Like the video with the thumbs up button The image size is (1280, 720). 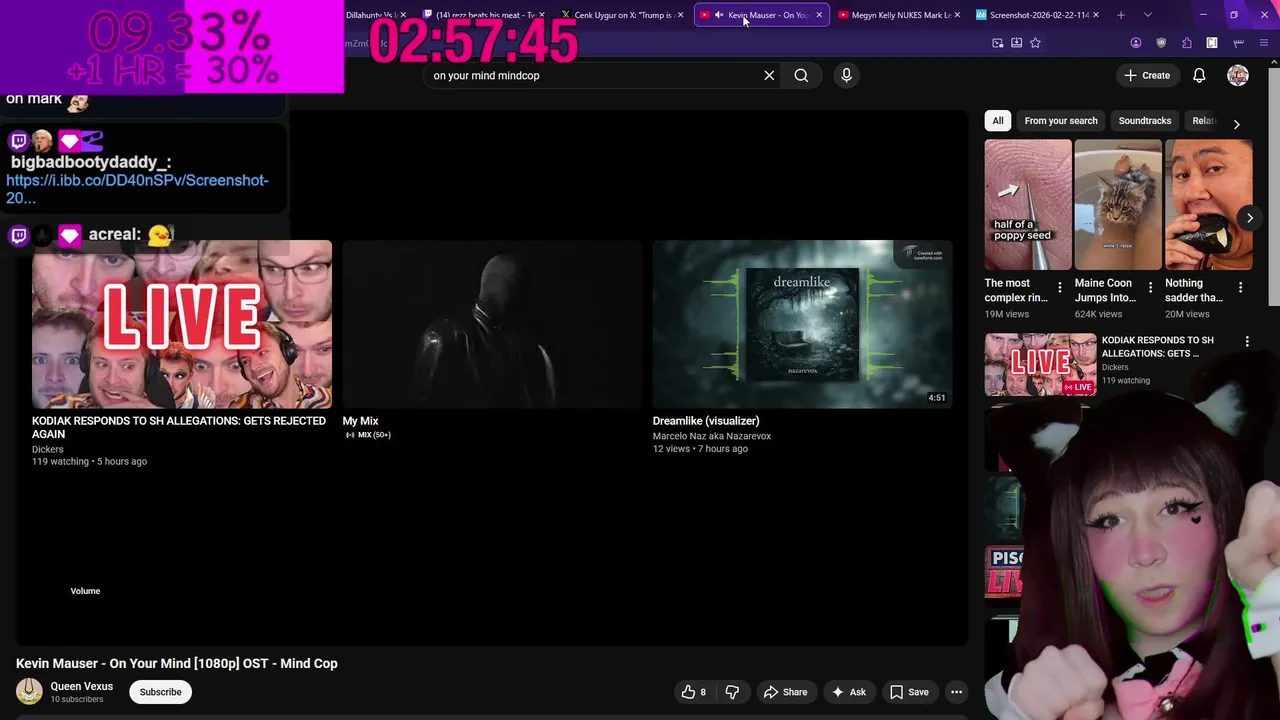click(x=694, y=692)
